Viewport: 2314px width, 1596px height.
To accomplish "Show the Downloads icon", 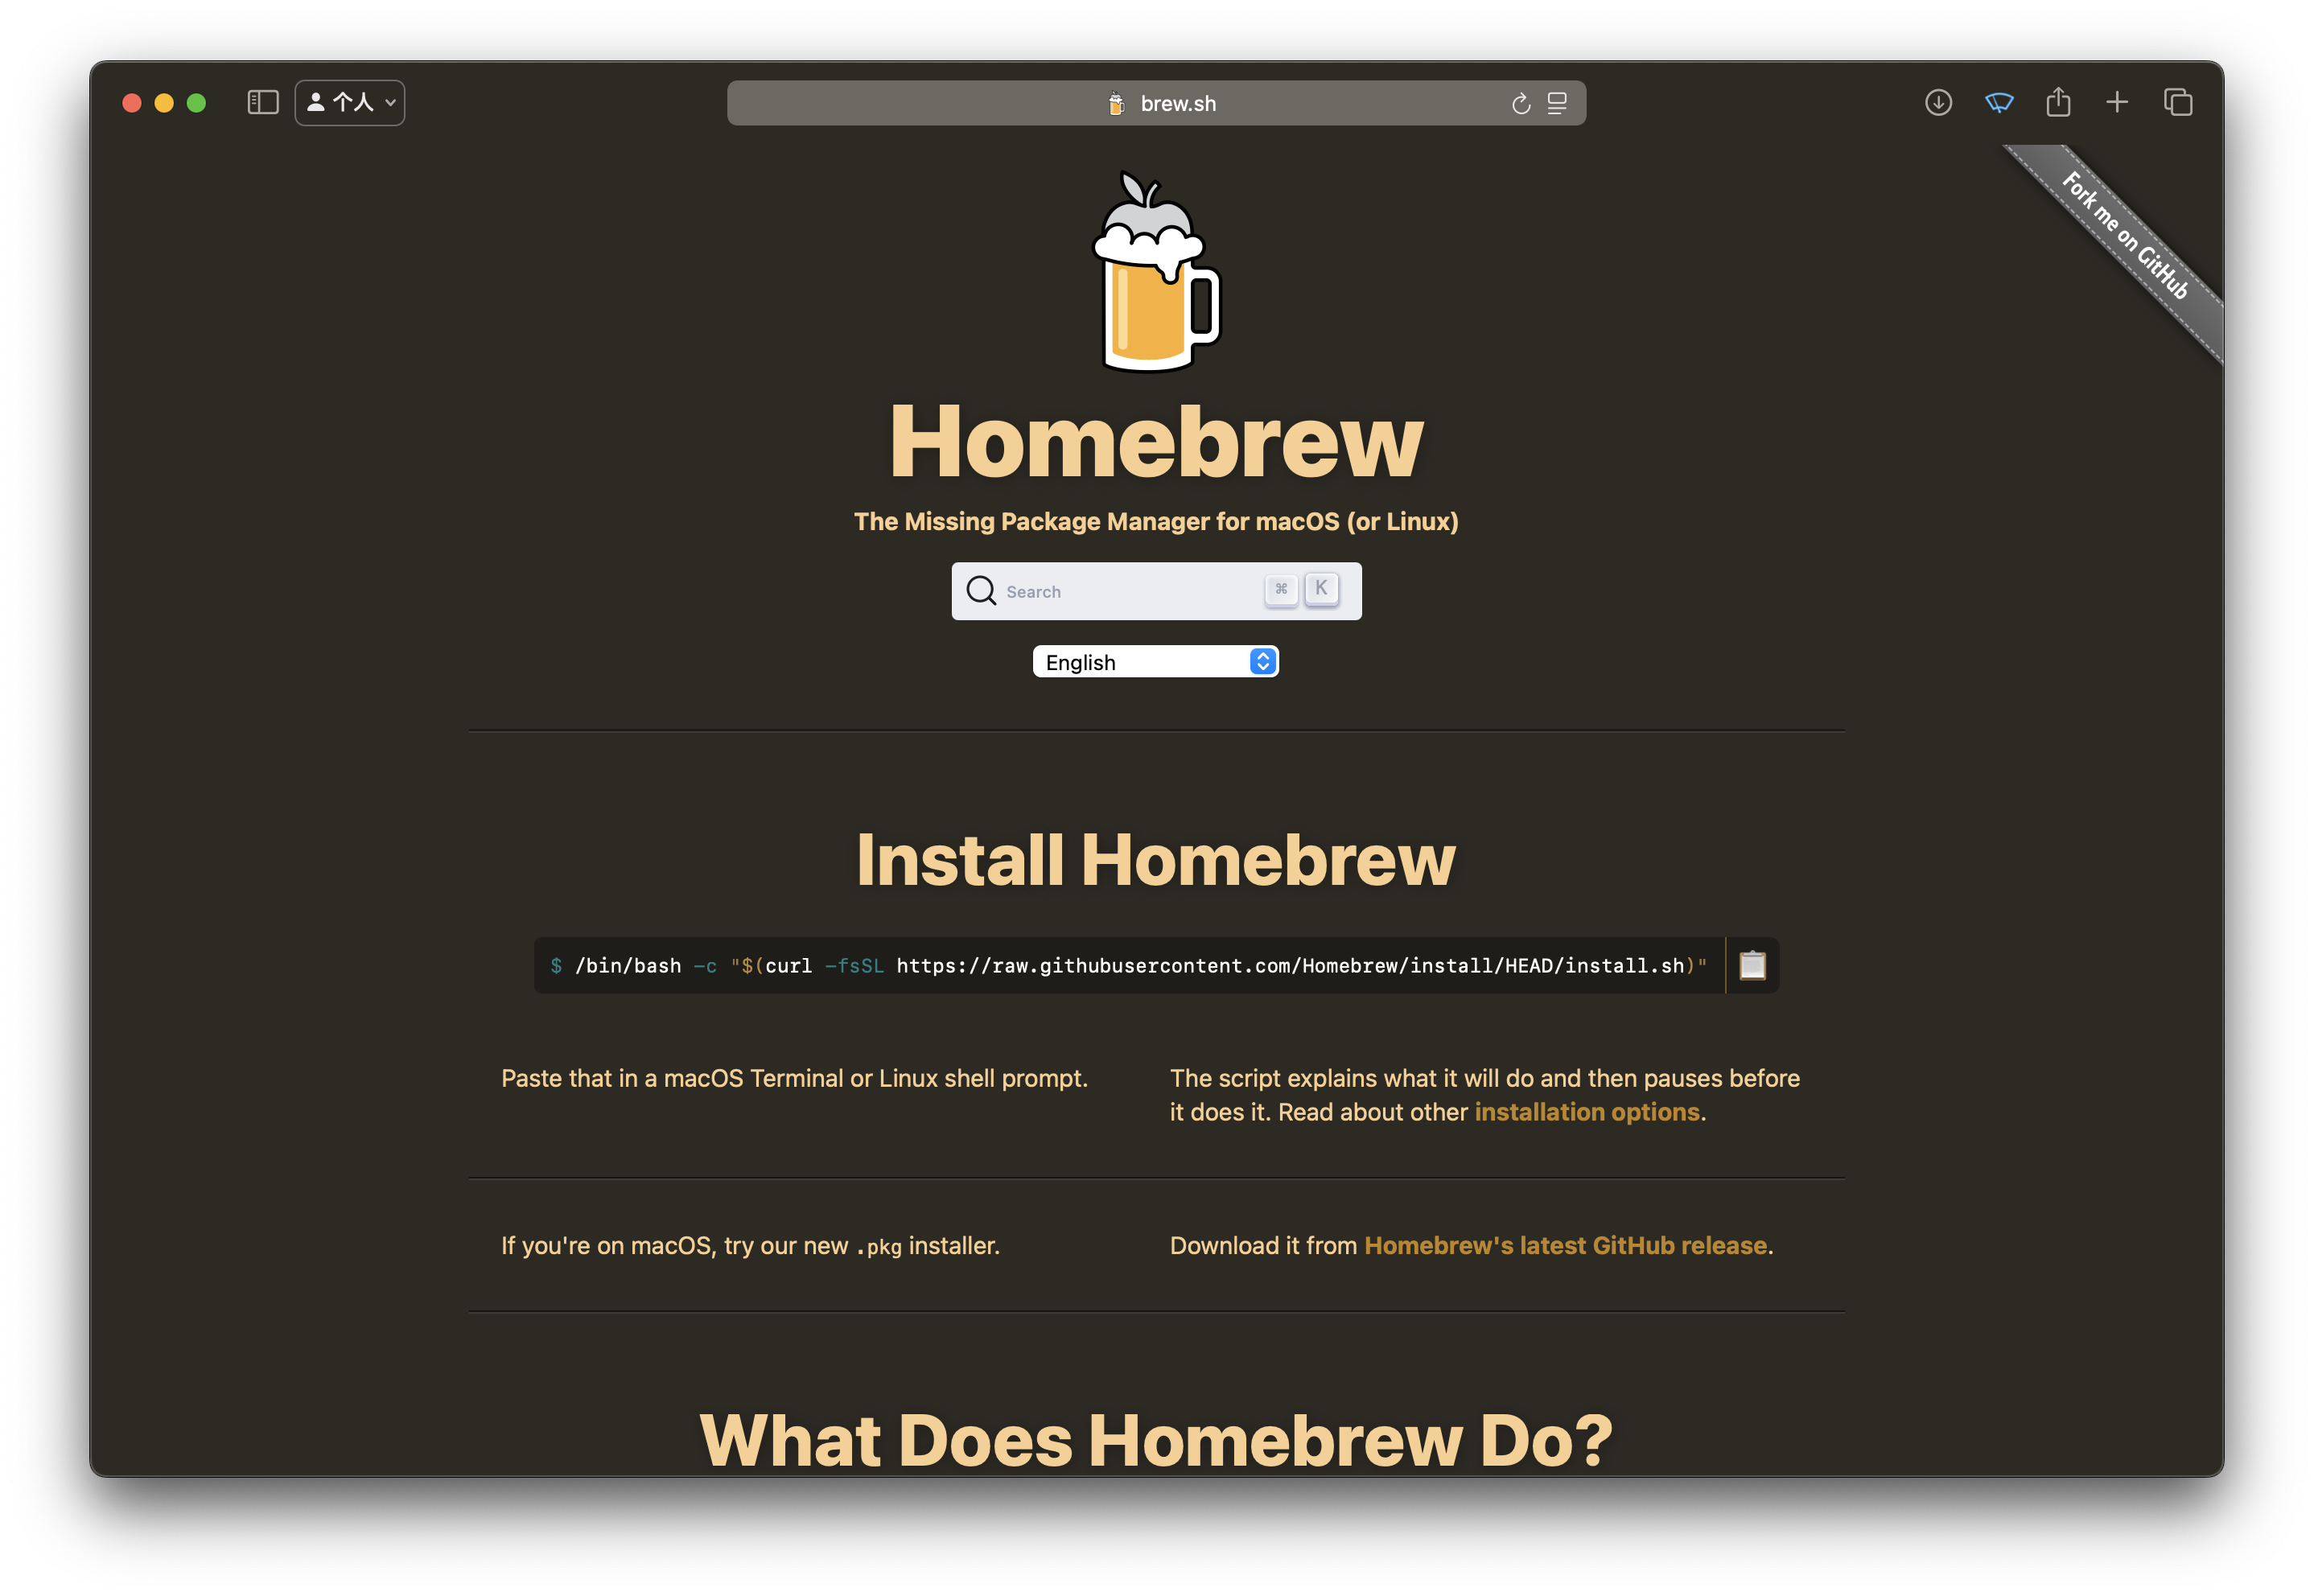I will (x=1938, y=103).
